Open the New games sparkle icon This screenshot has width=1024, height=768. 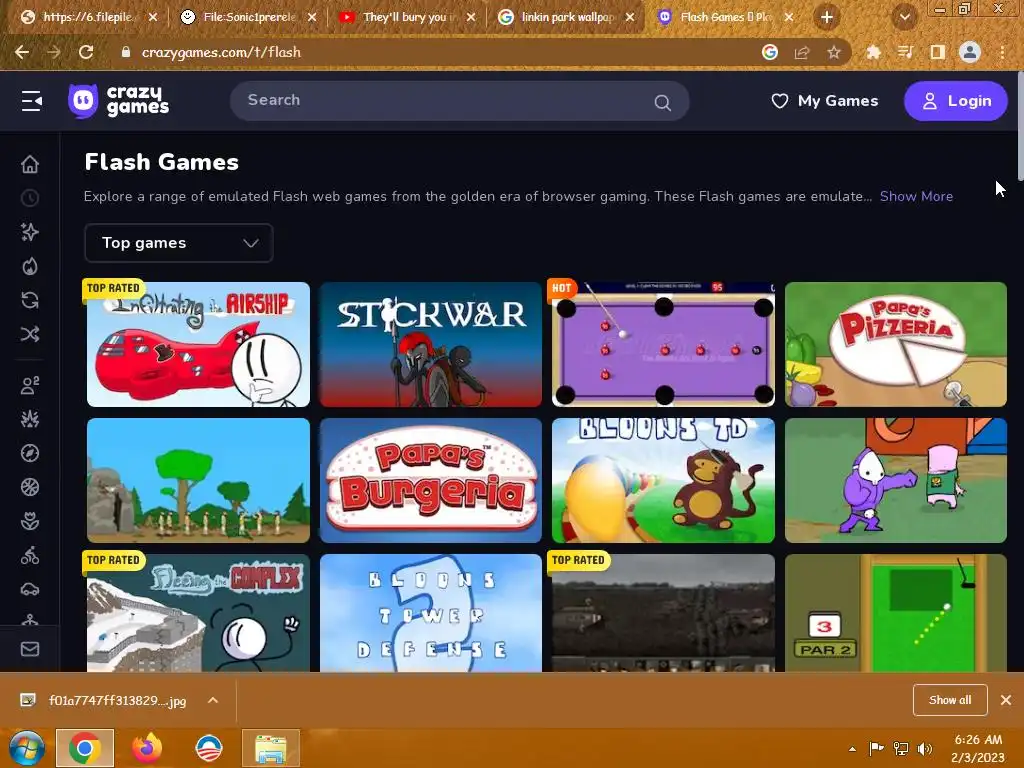click(30, 232)
